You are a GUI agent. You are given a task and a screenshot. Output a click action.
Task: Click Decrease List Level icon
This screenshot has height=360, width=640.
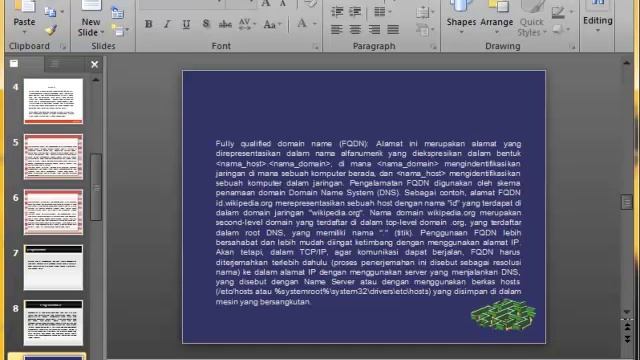[337, 11]
